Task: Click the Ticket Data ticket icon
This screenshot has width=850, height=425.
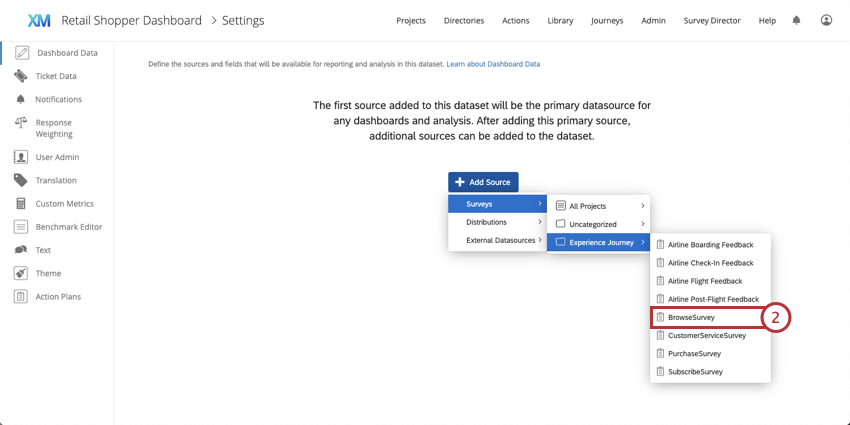Action: pos(21,76)
